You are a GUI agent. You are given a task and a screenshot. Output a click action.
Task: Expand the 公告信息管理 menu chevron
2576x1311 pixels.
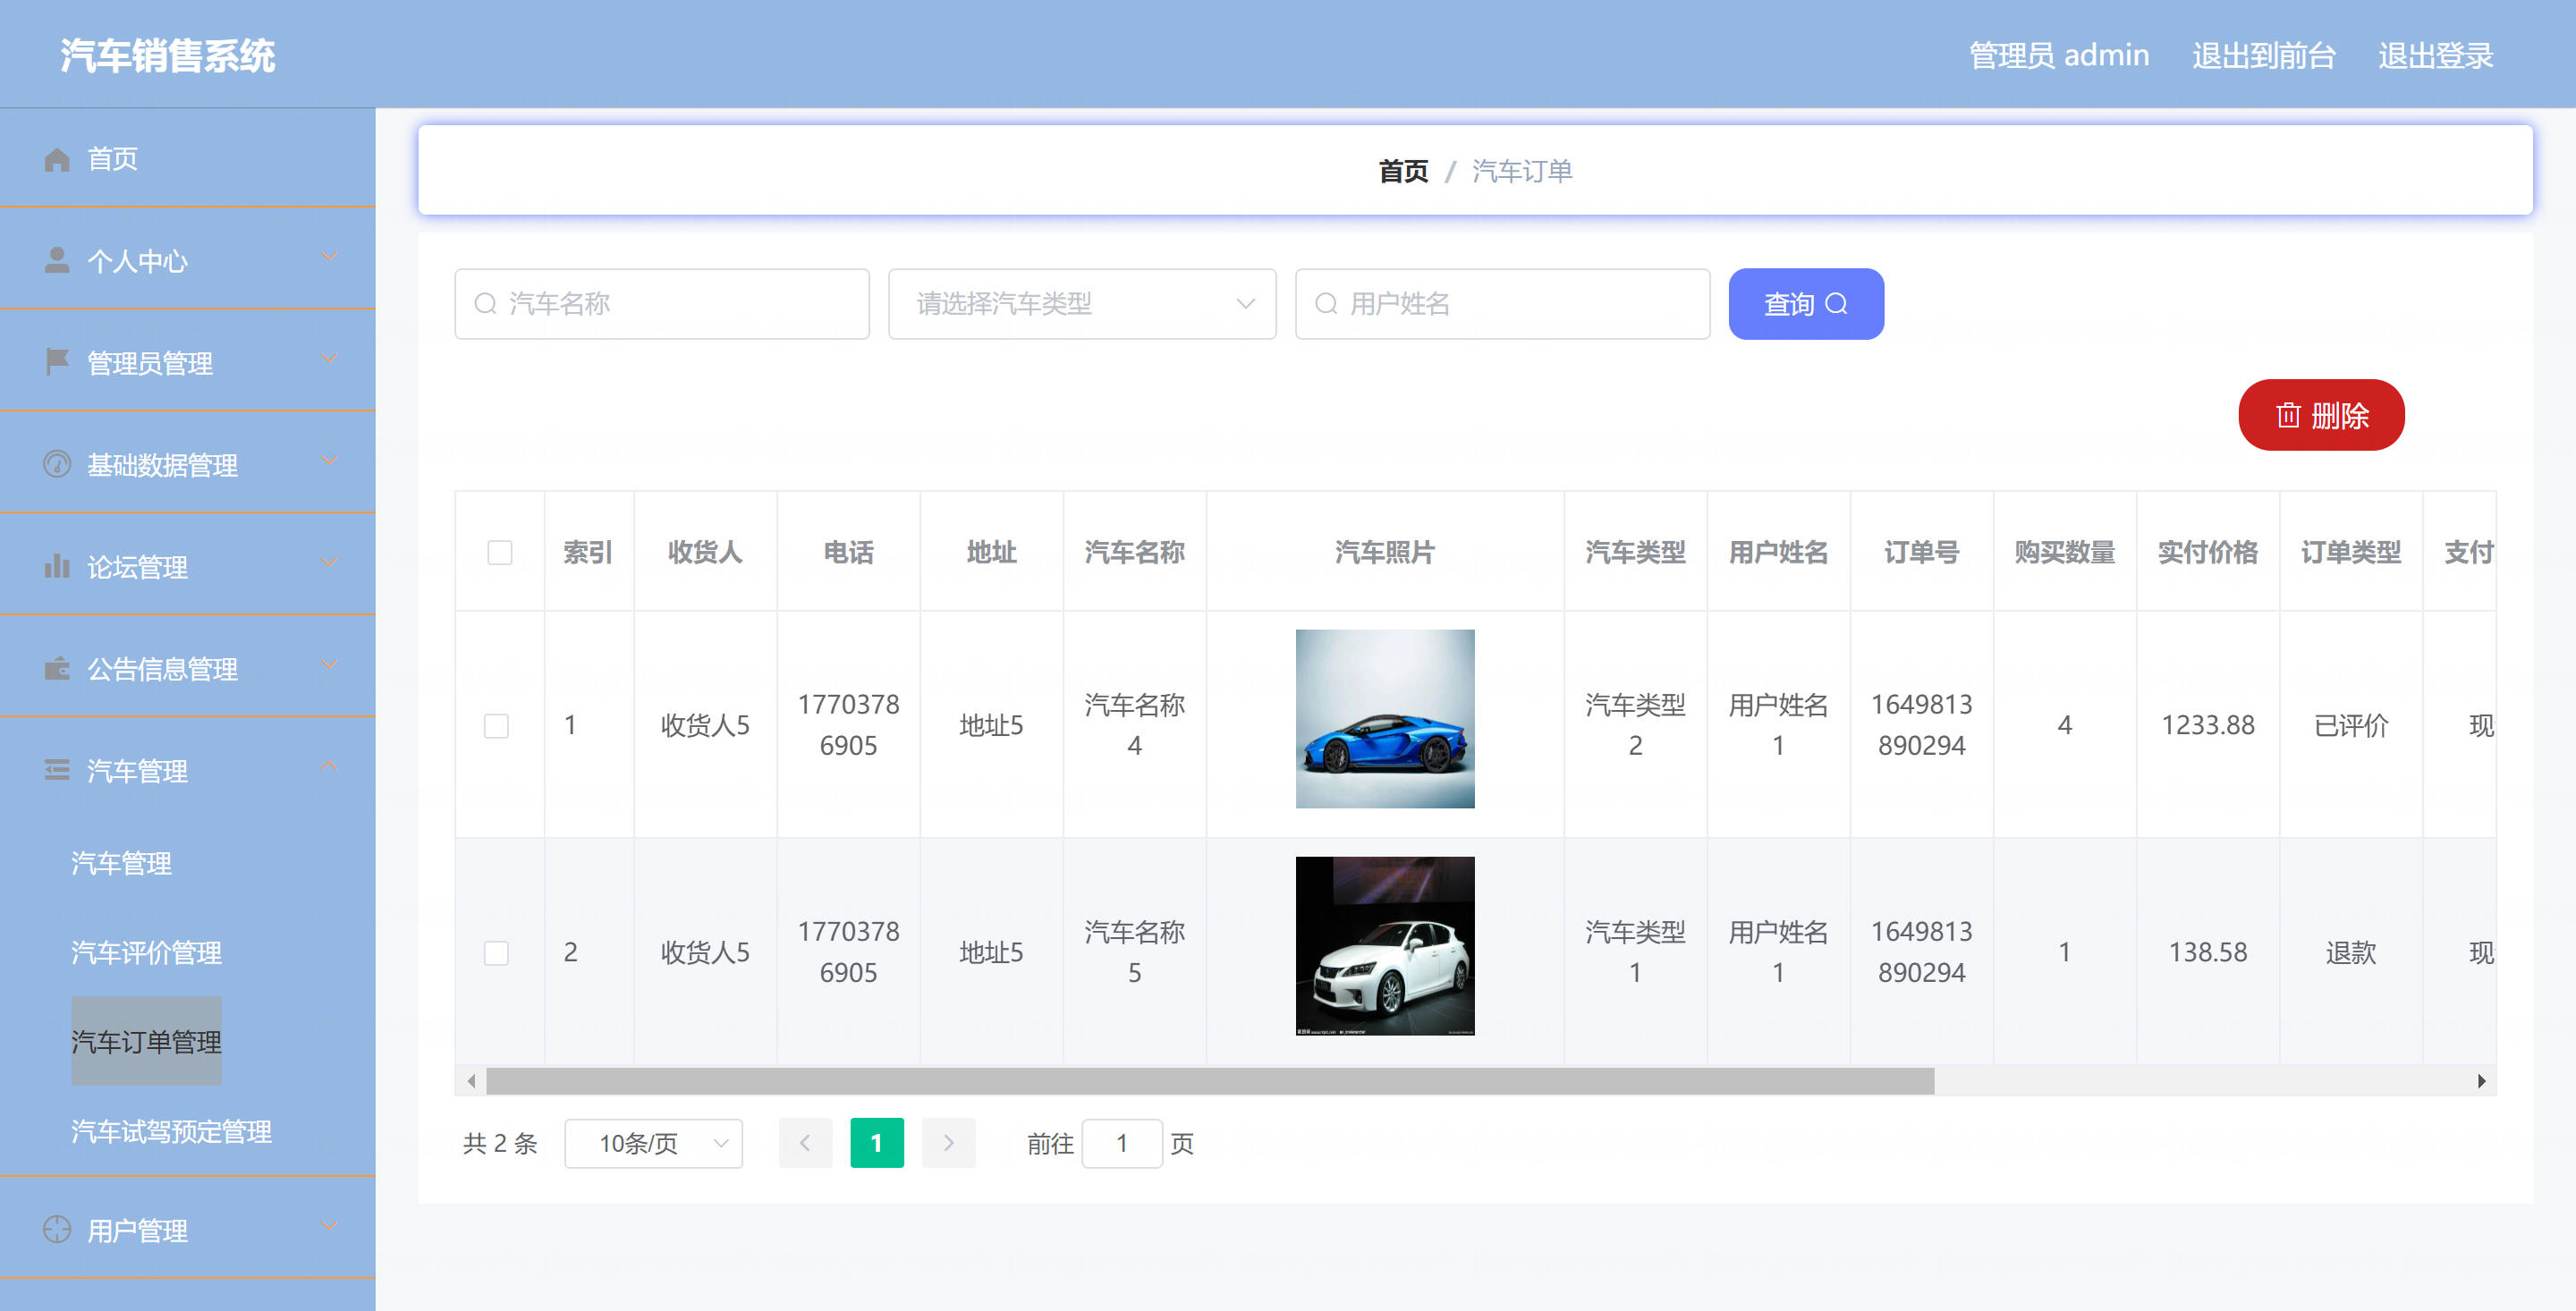329,665
